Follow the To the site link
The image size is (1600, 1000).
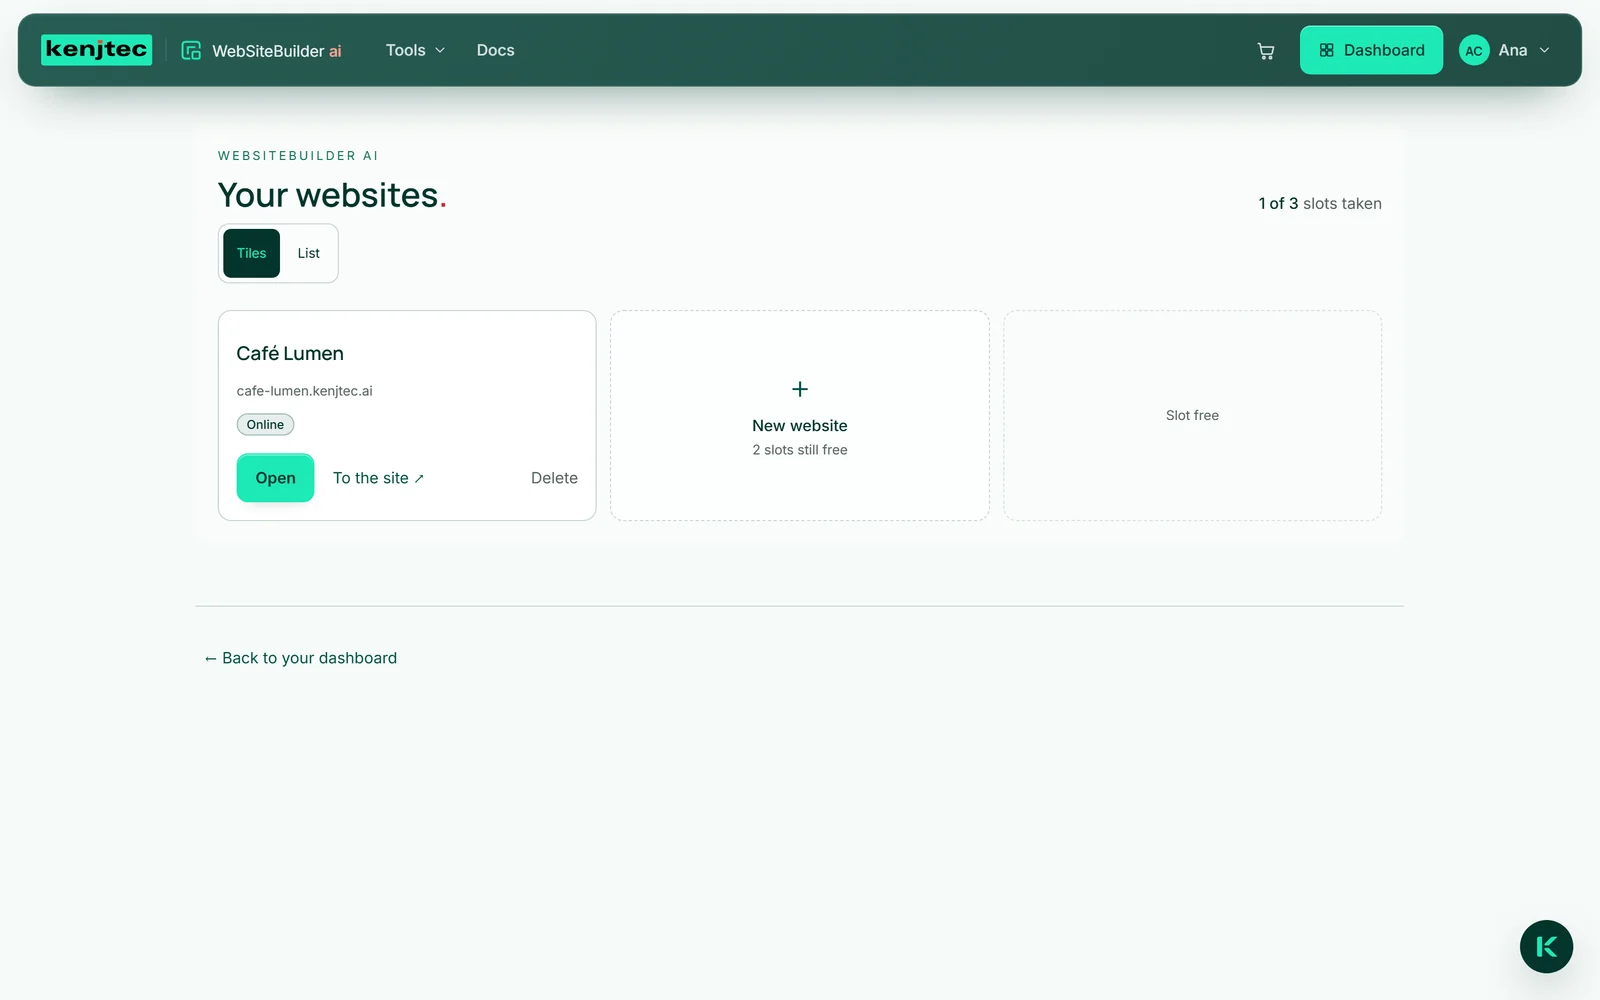tap(379, 478)
